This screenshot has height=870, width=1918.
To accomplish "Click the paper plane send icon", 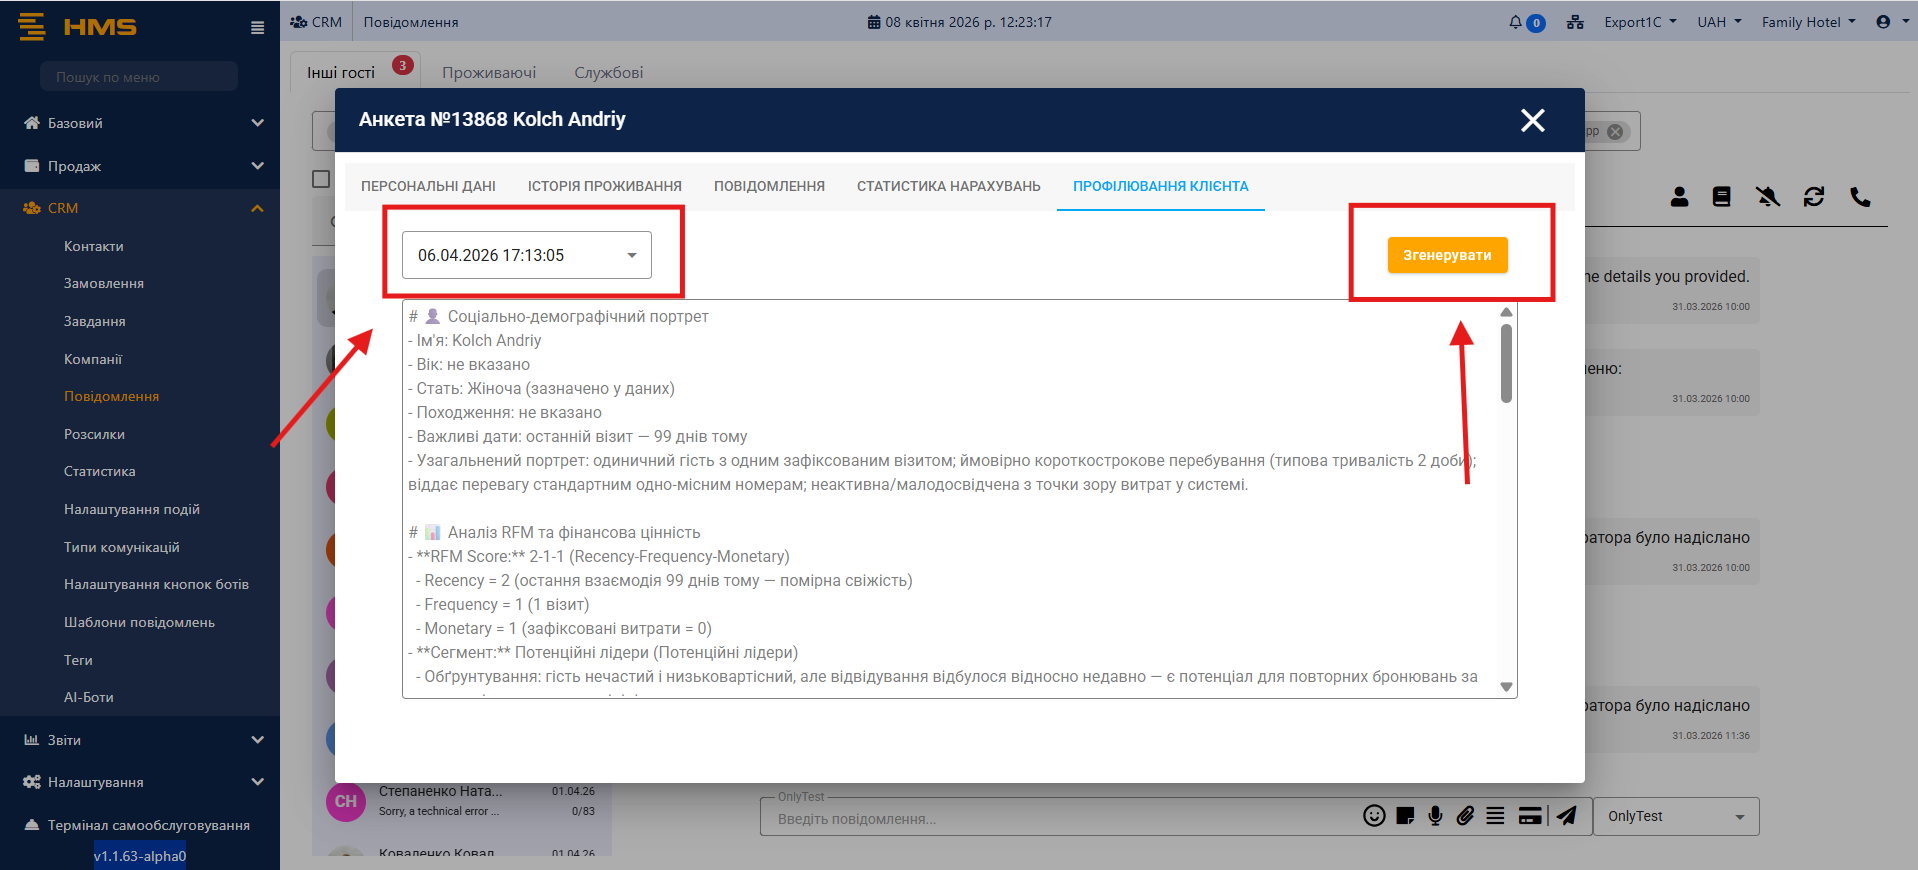I will coord(1567,816).
